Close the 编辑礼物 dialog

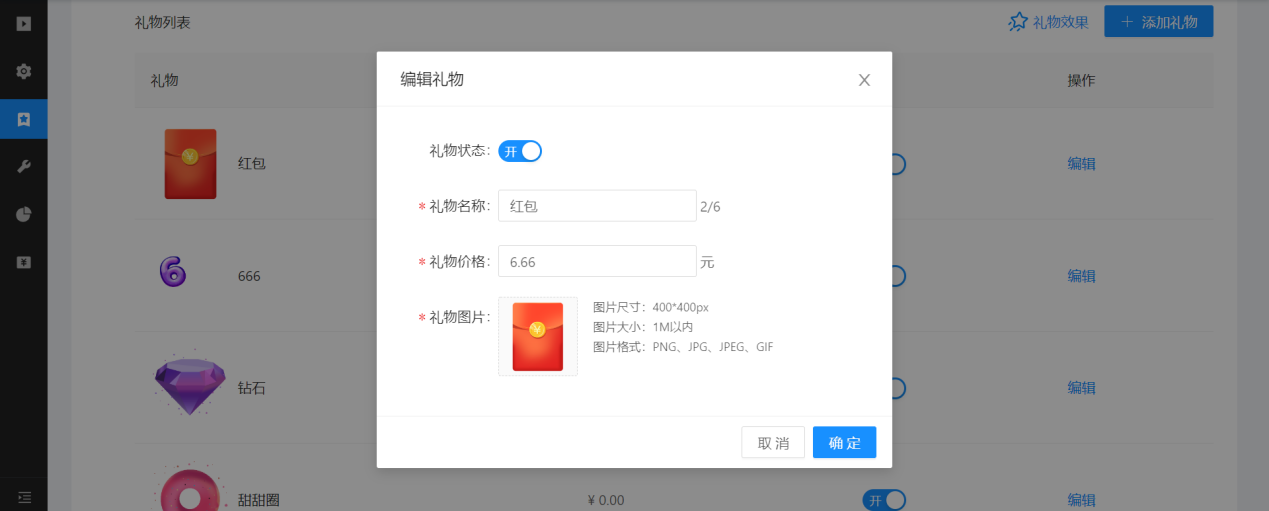pos(864,80)
